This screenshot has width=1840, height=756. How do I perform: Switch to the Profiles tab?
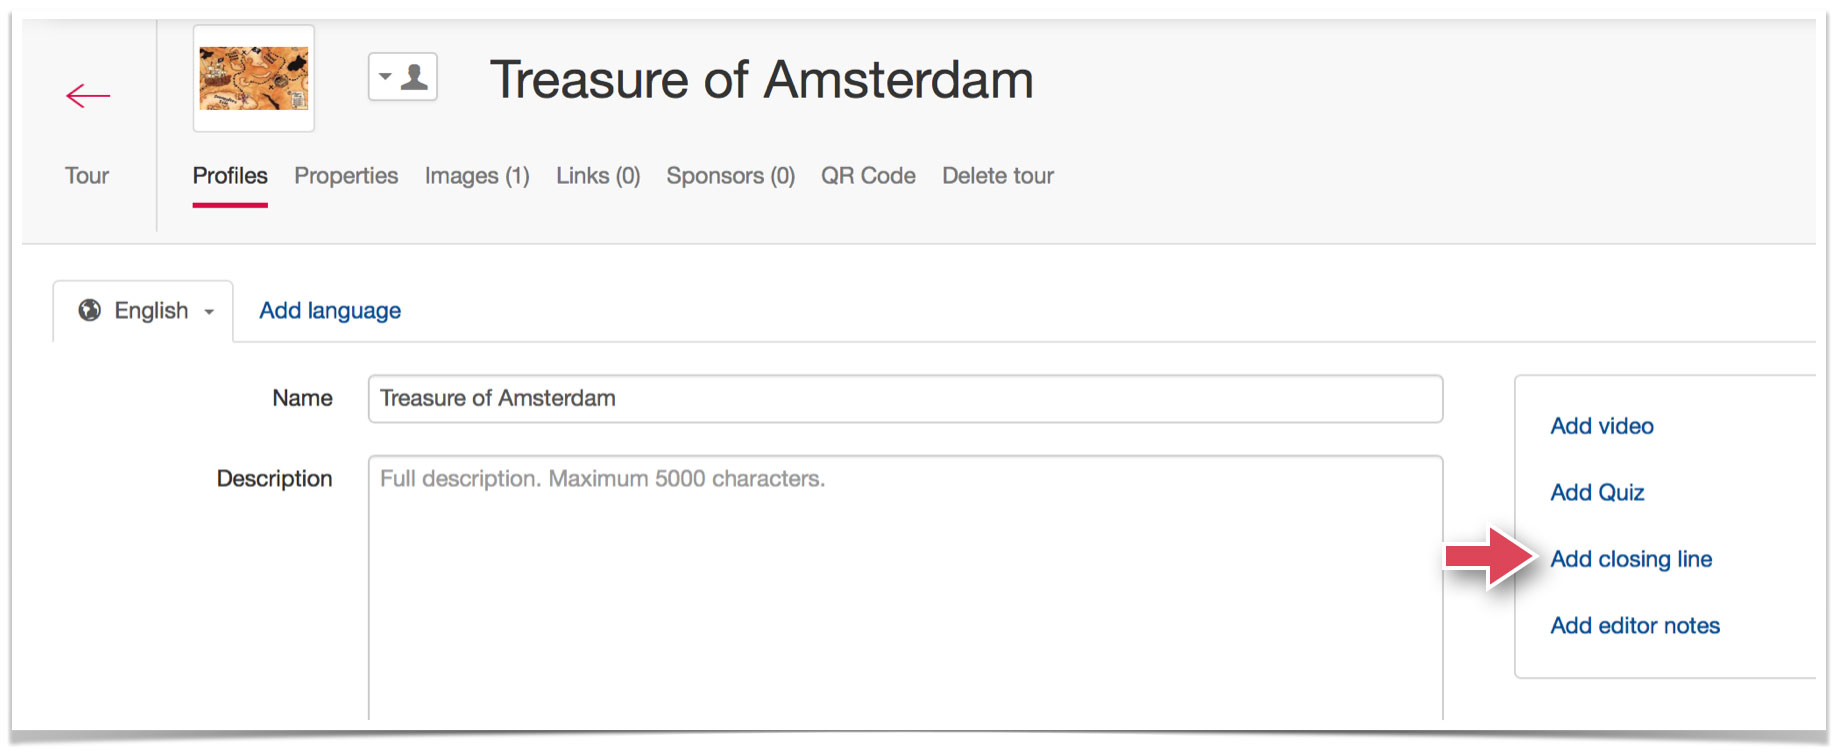point(230,176)
